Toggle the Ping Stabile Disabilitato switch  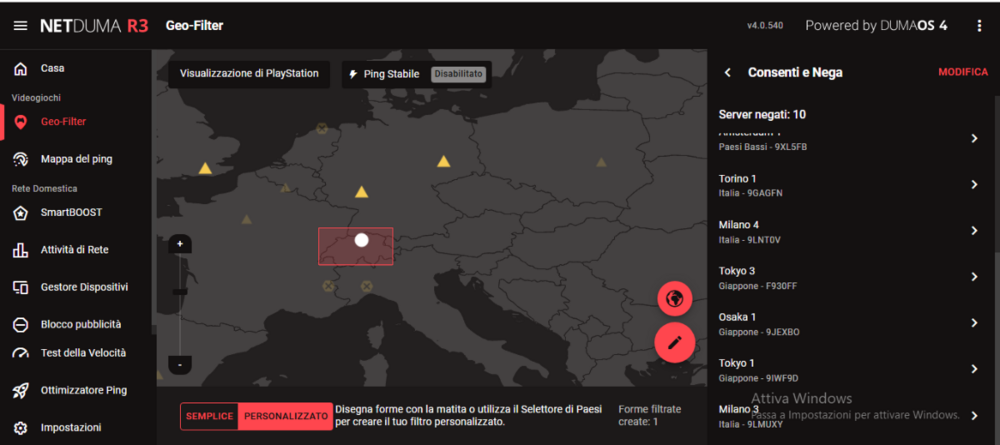tap(459, 75)
